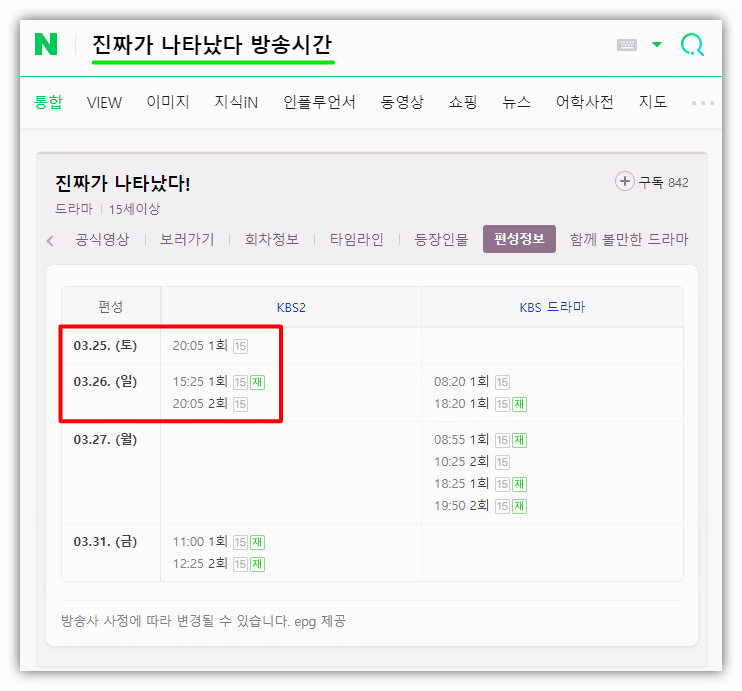Show more search categories via ellipsis
The height and width of the screenshot is (691, 742).
point(703,103)
